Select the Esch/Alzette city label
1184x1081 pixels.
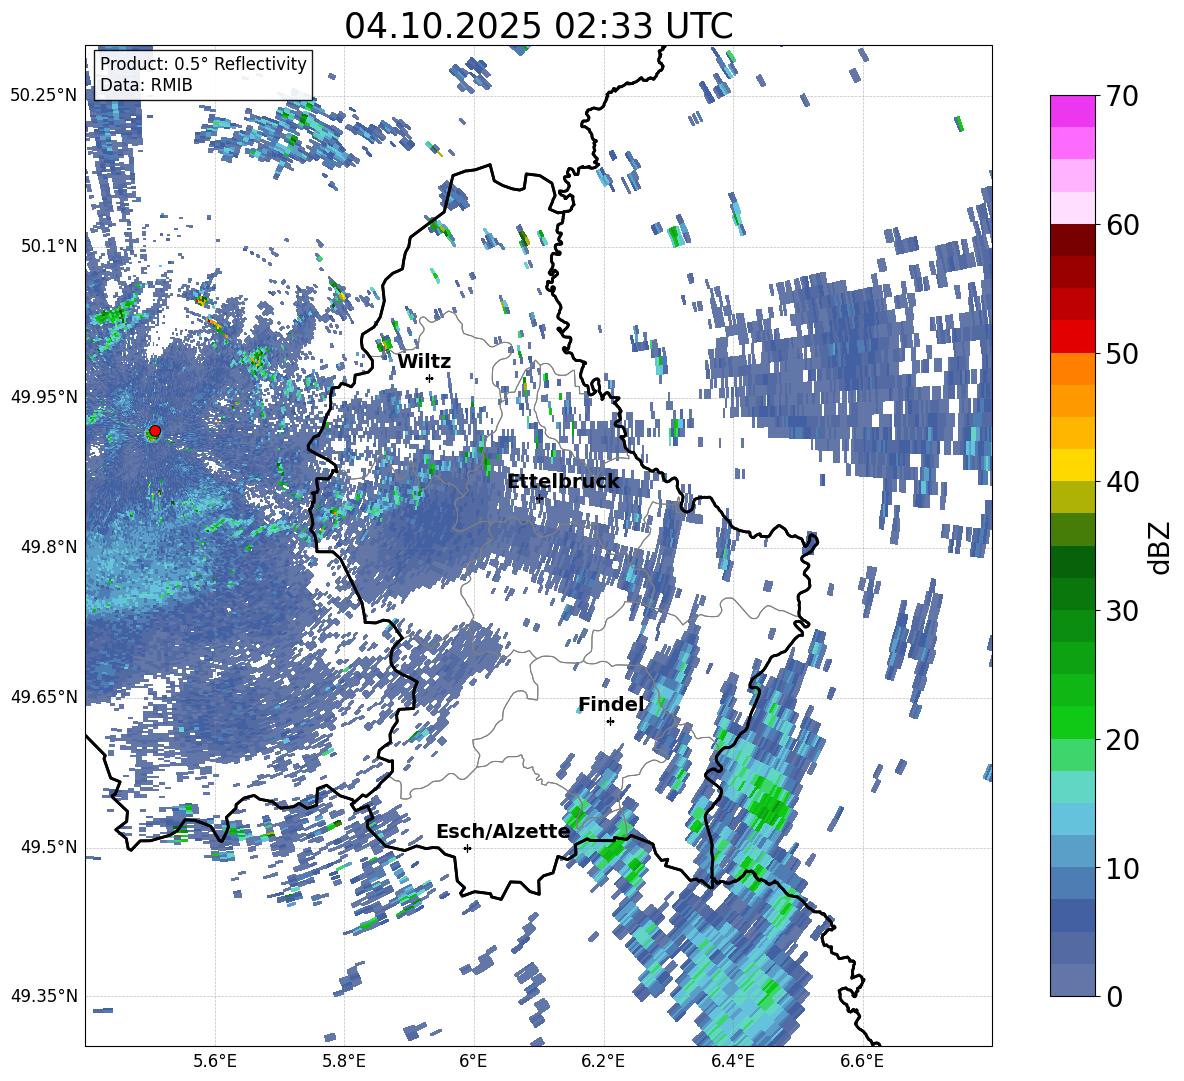[x=503, y=831]
